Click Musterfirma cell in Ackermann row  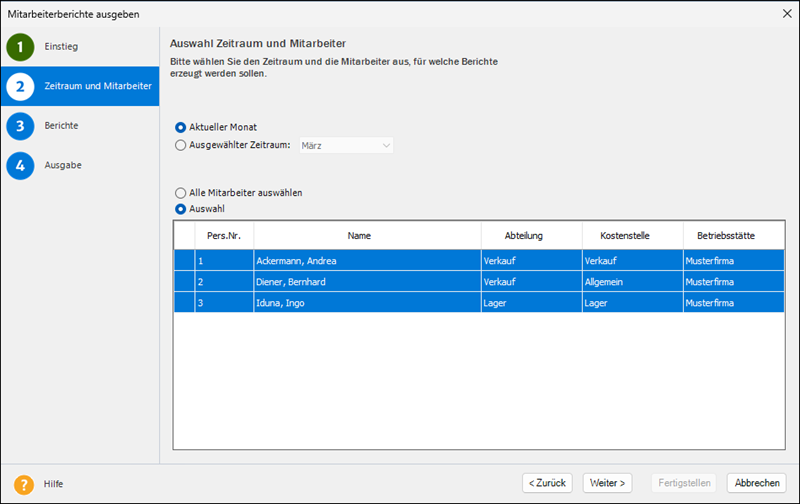point(734,261)
